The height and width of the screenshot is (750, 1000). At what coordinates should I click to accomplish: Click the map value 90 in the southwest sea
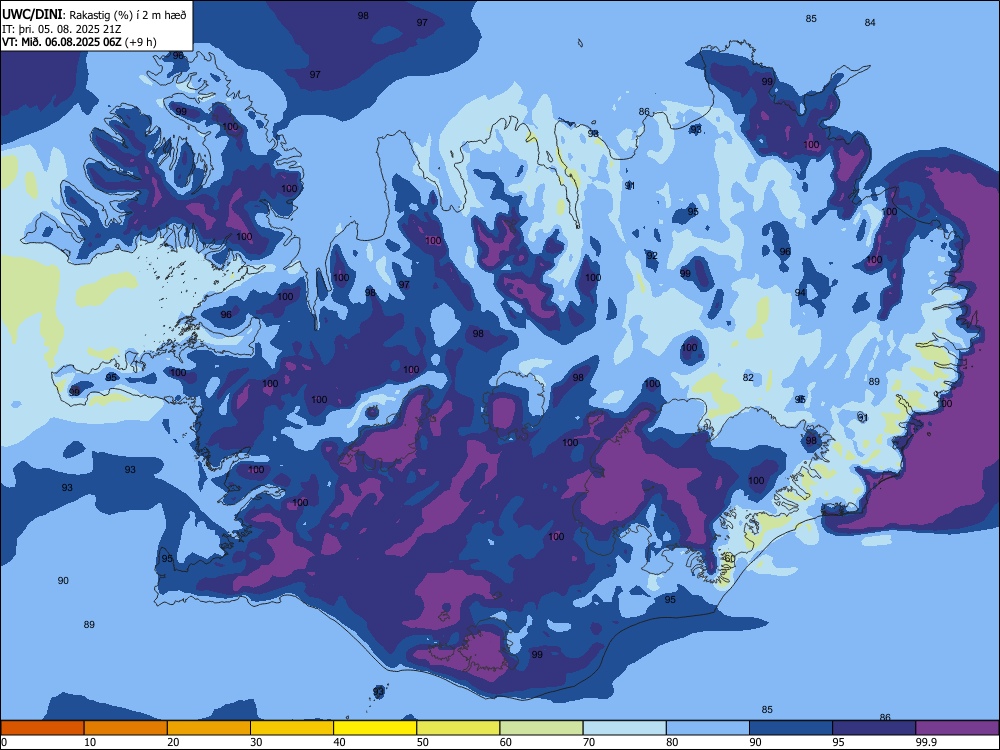click(x=63, y=580)
